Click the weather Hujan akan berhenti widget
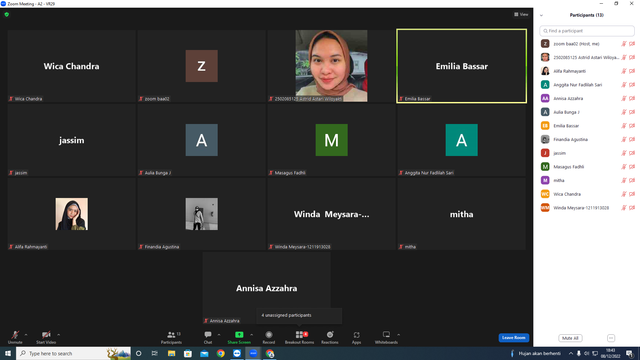Image resolution: width=640 pixels, height=360 pixels. point(536,353)
